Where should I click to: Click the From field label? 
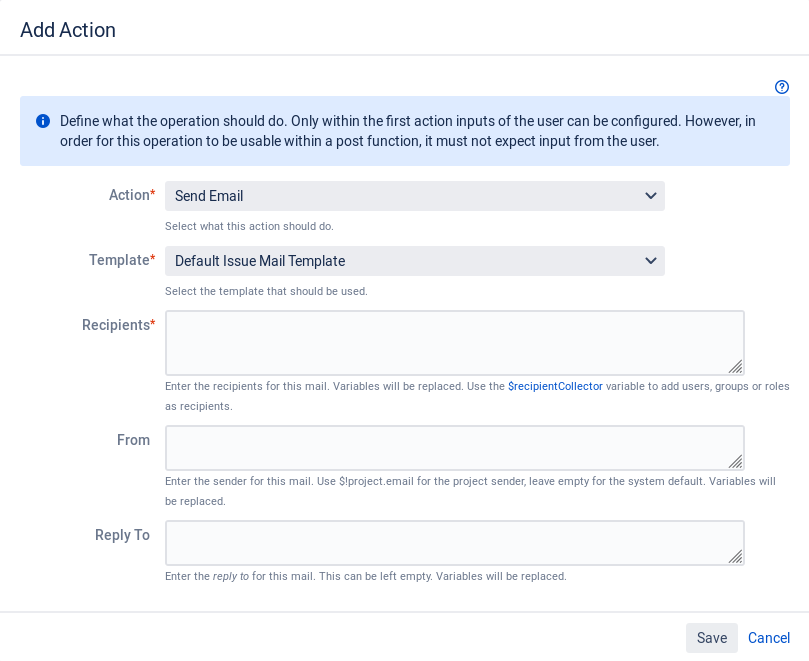[133, 440]
